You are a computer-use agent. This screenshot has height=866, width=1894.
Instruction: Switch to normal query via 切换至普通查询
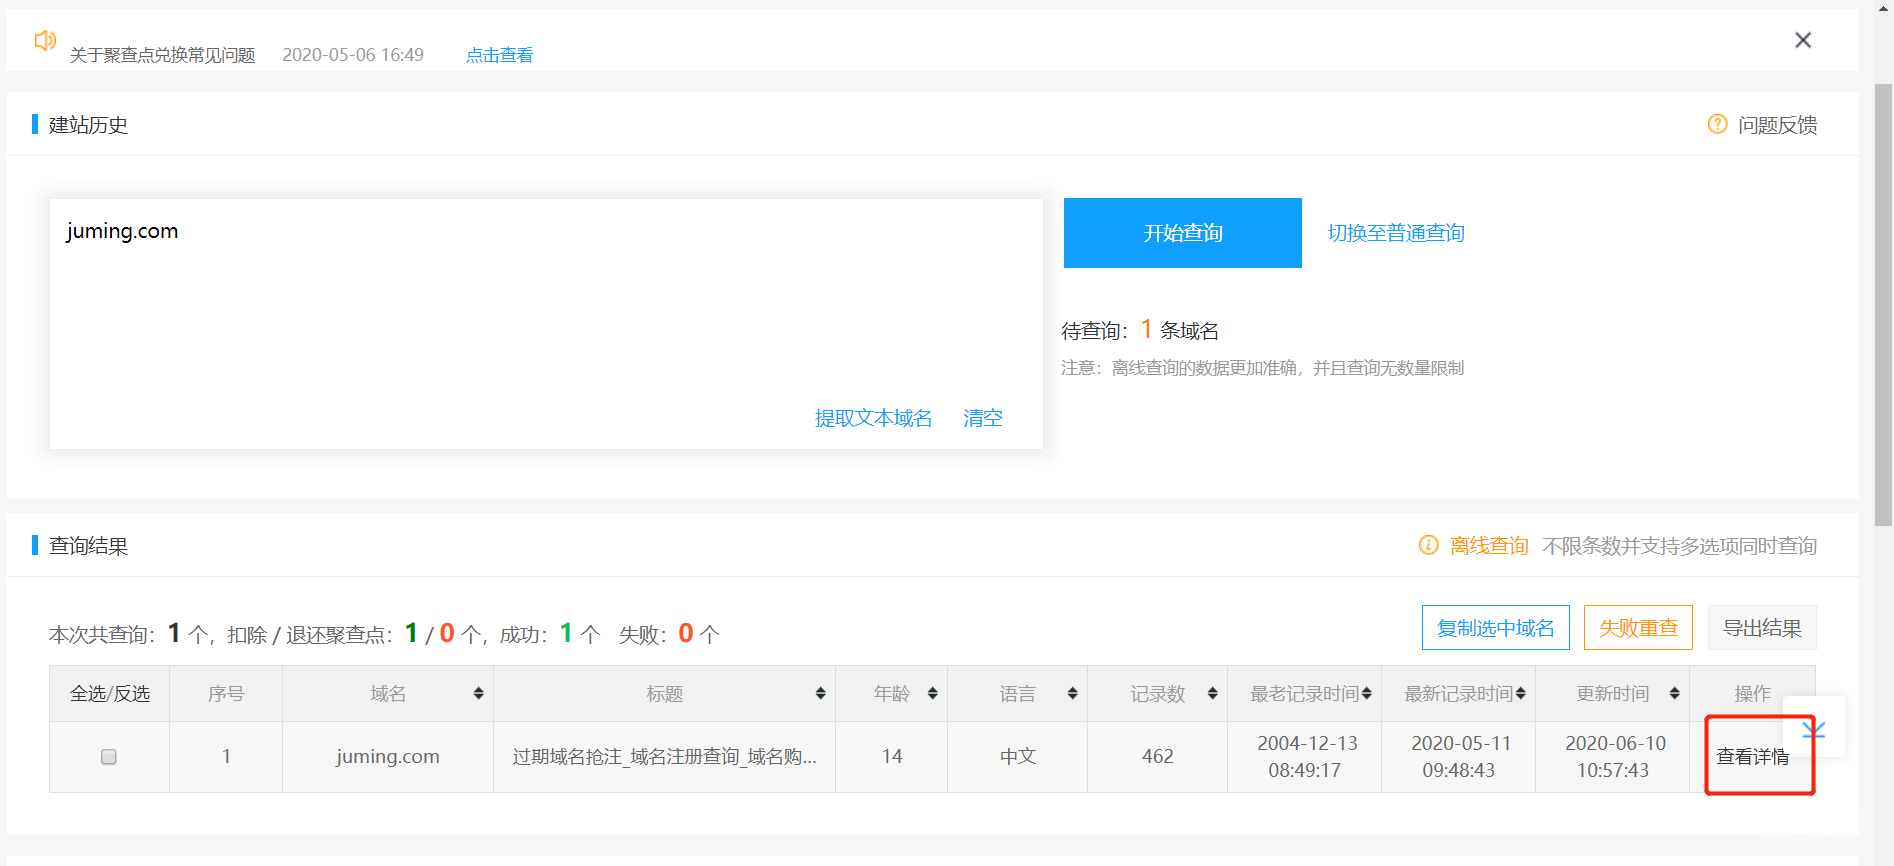pyautogui.click(x=1395, y=233)
